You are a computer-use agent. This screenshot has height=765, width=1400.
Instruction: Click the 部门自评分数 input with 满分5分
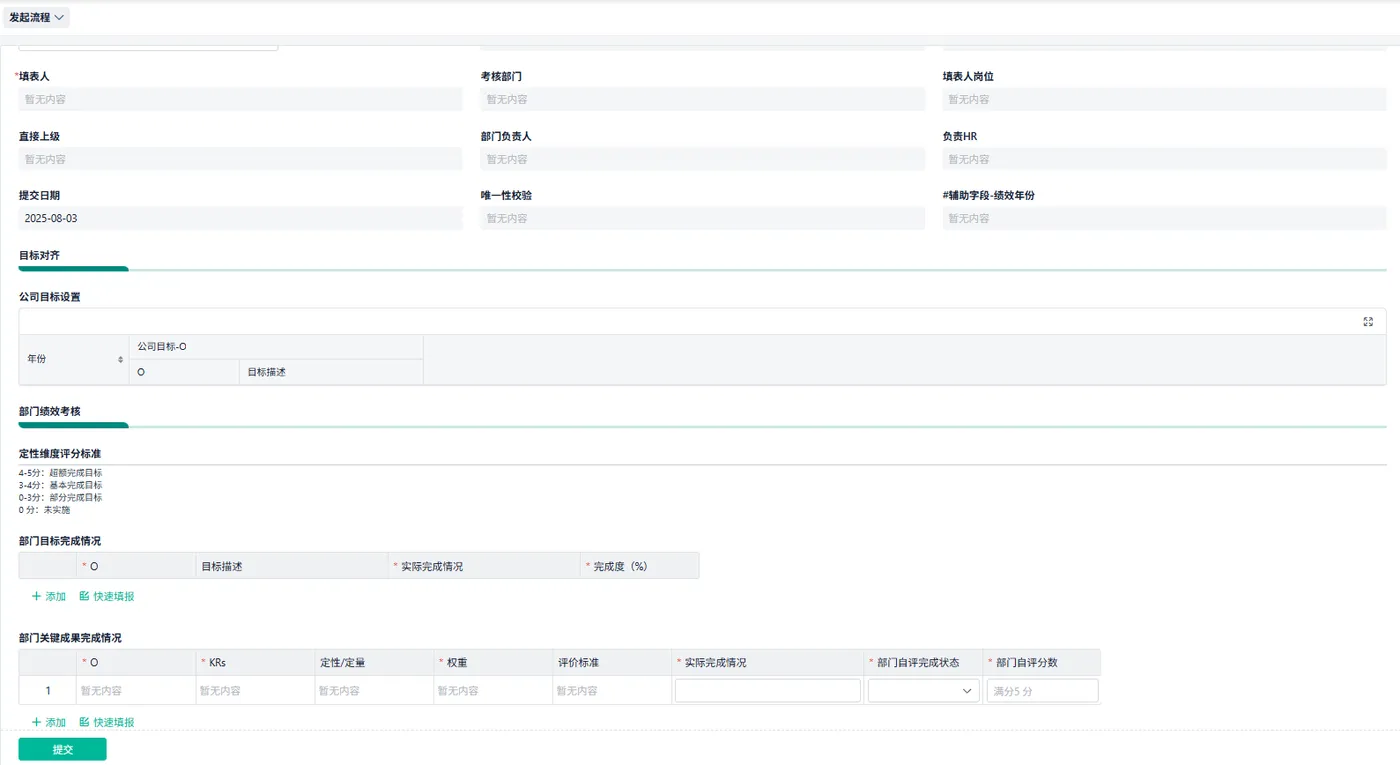tap(1042, 691)
